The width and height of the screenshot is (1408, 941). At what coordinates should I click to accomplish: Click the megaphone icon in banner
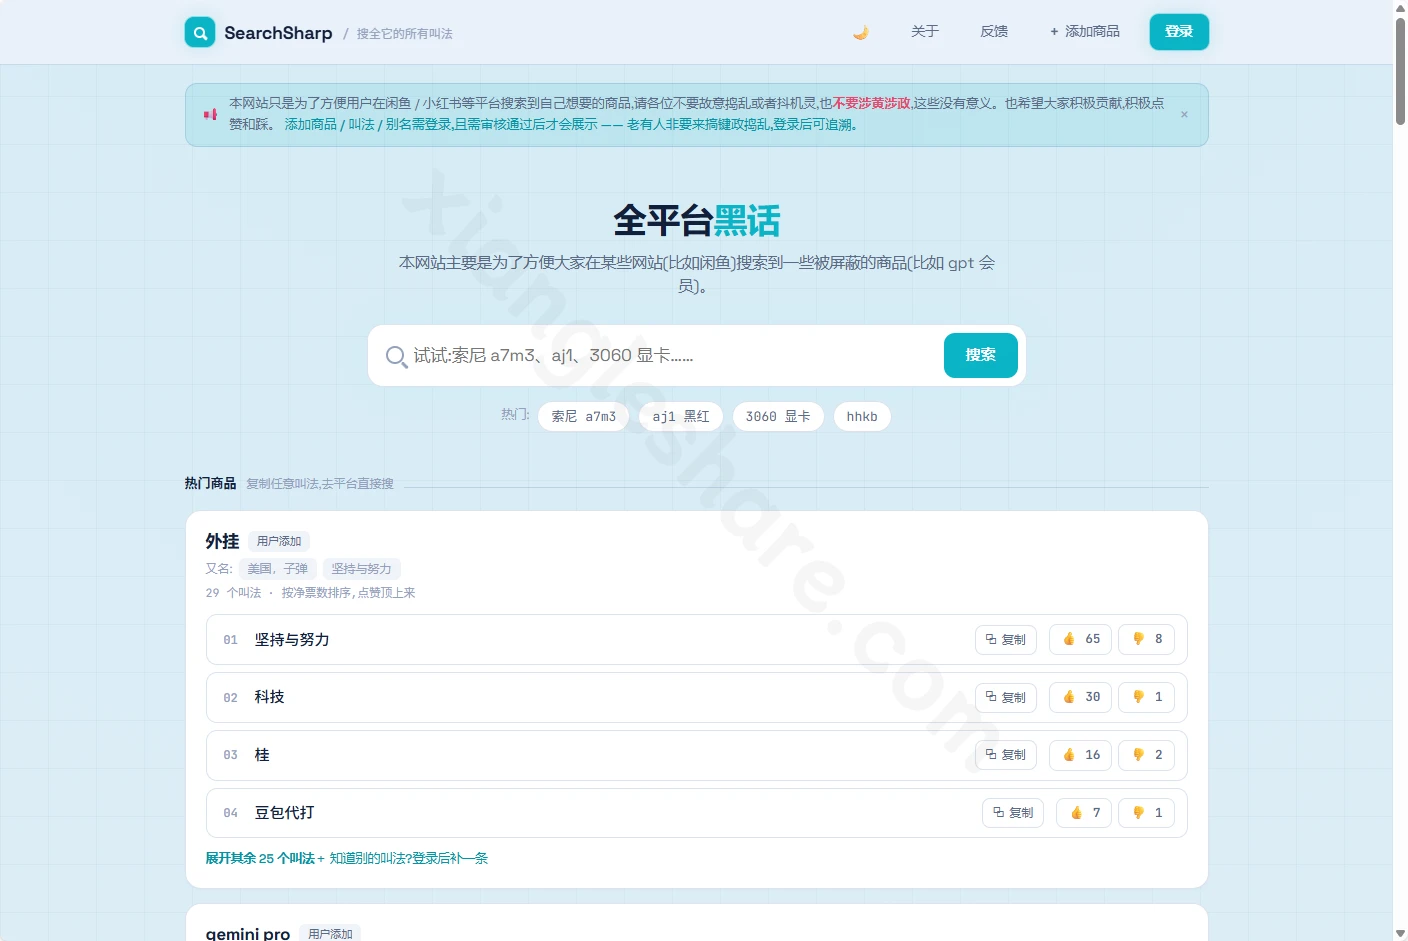click(x=210, y=114)
